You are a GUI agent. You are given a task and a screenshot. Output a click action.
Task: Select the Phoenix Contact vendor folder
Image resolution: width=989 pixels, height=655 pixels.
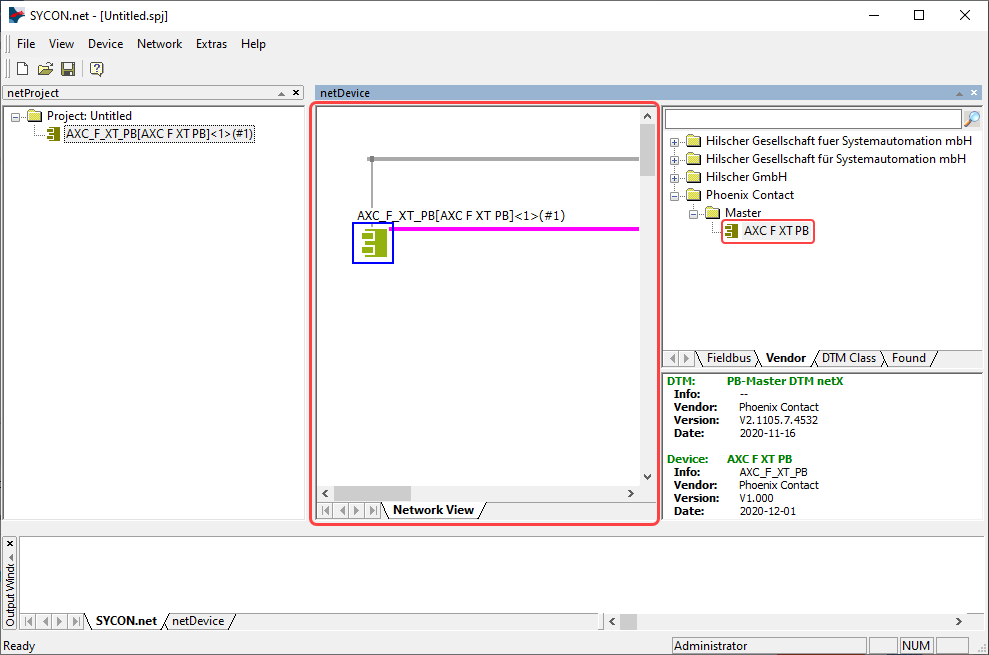[x=749, y=195]
